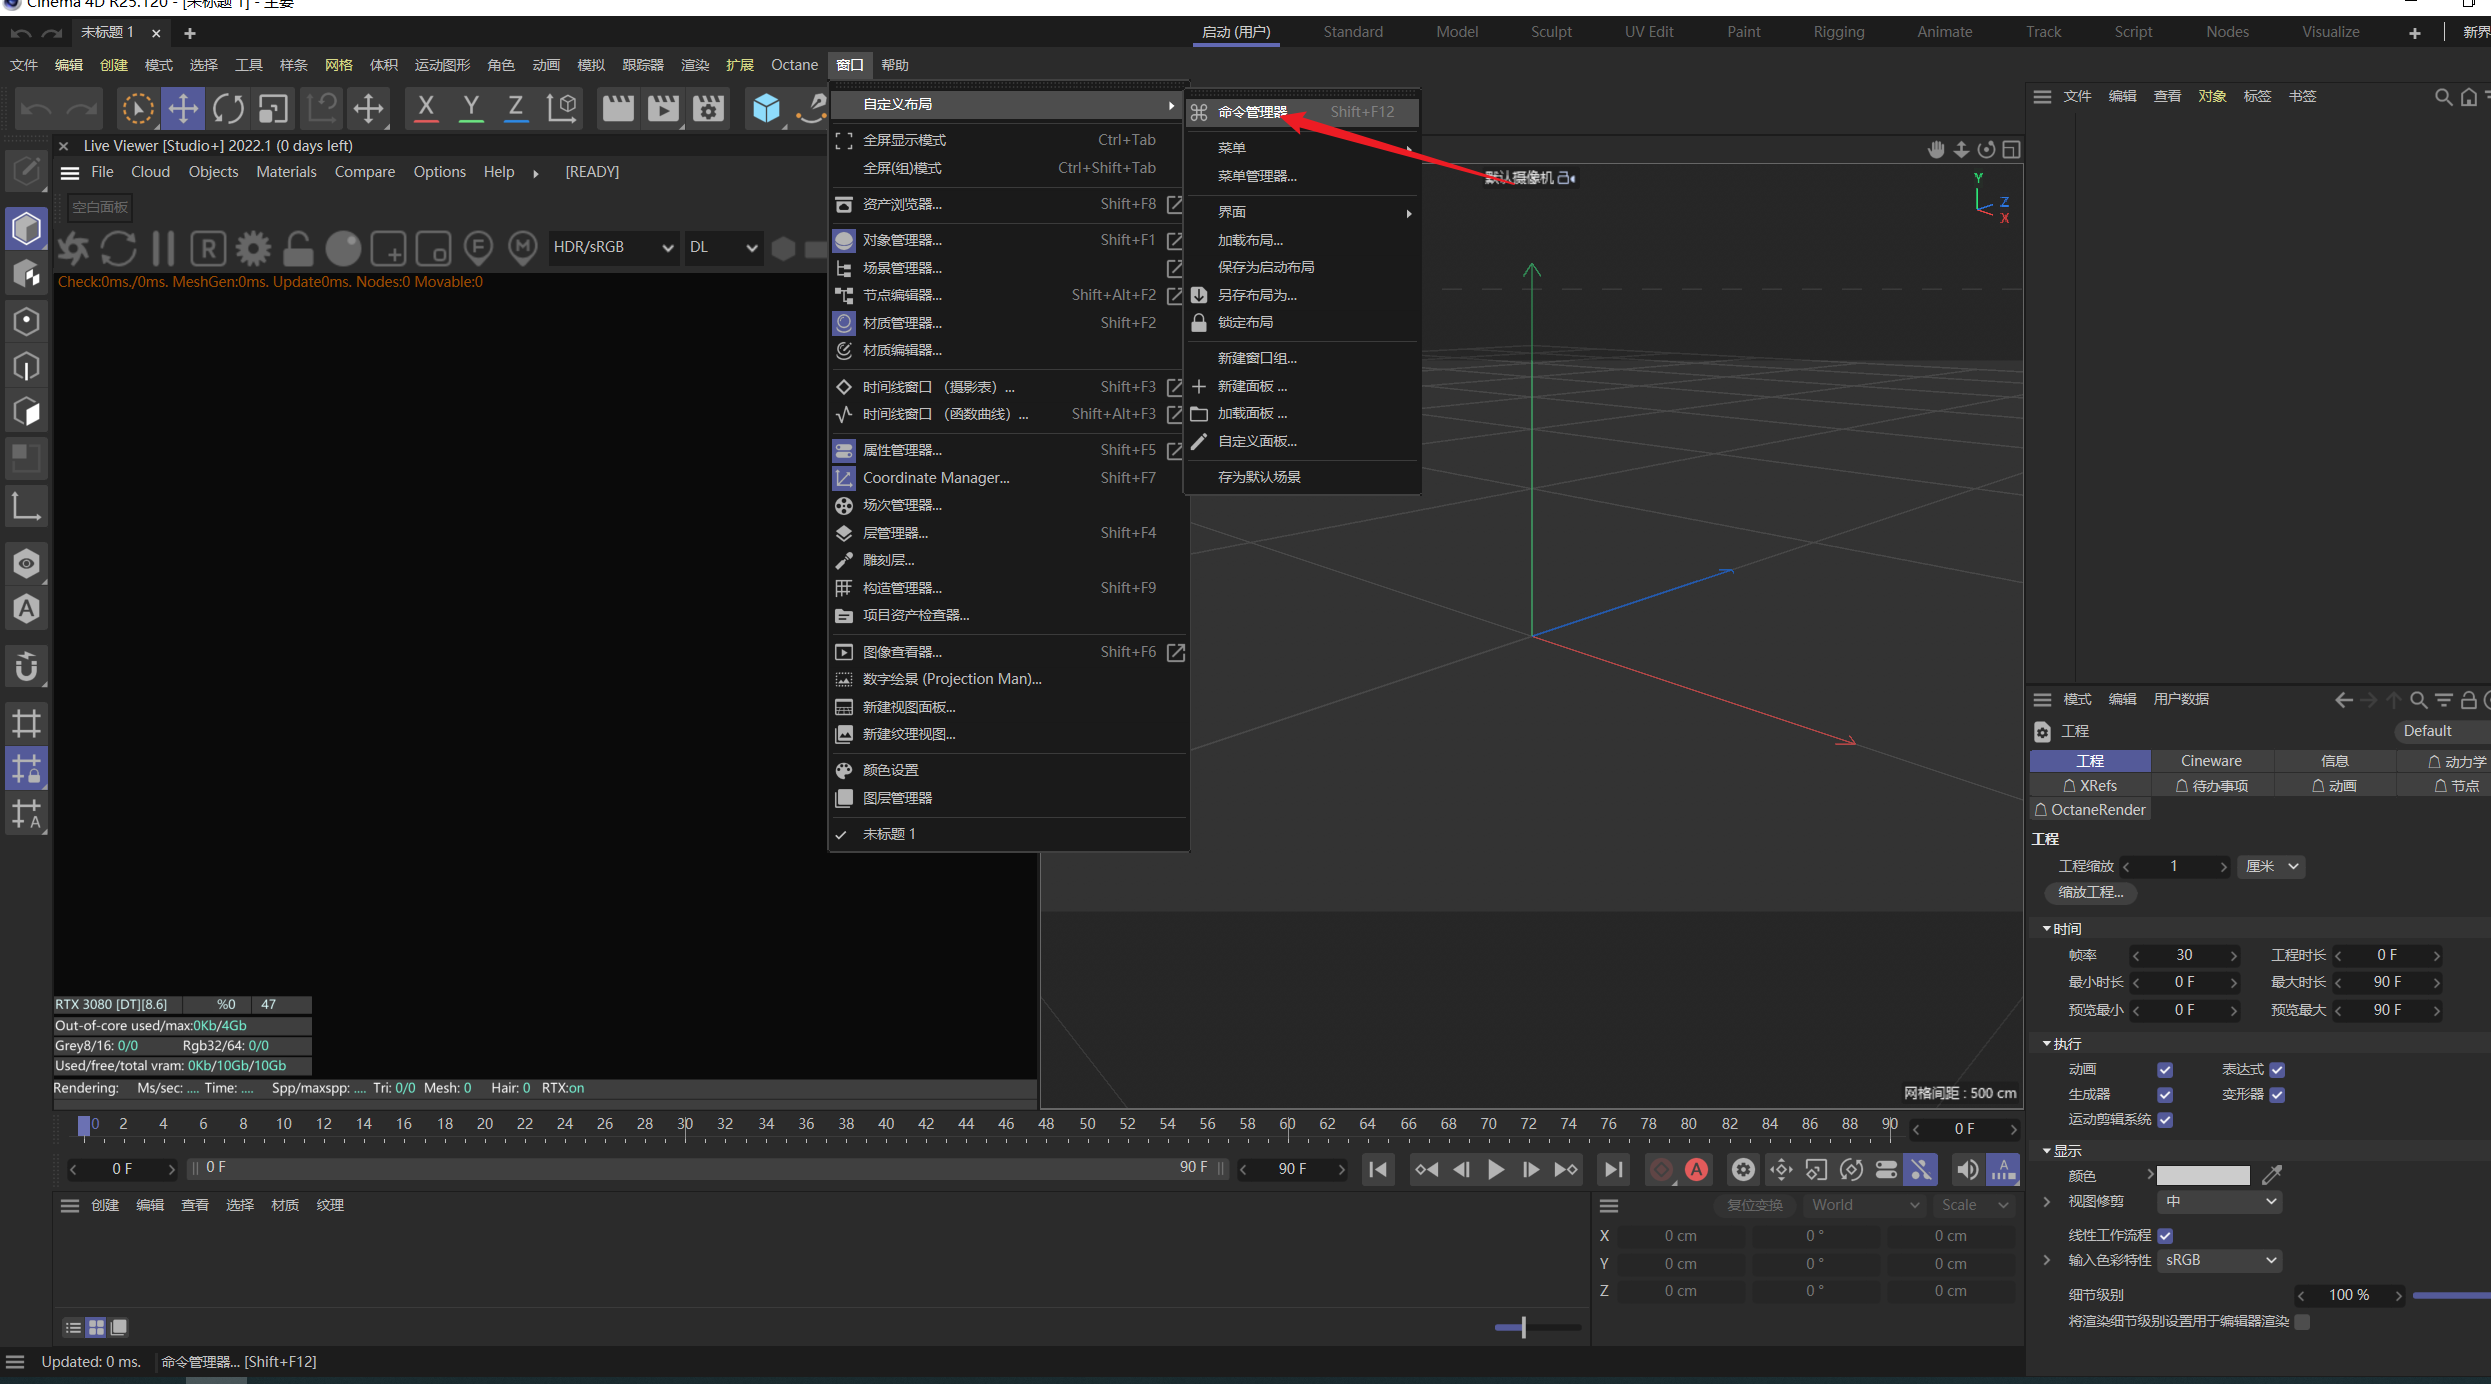The image size is (2491, 1384).
Task: Toggle autokeying red A button
Action: point(1697,1169)
